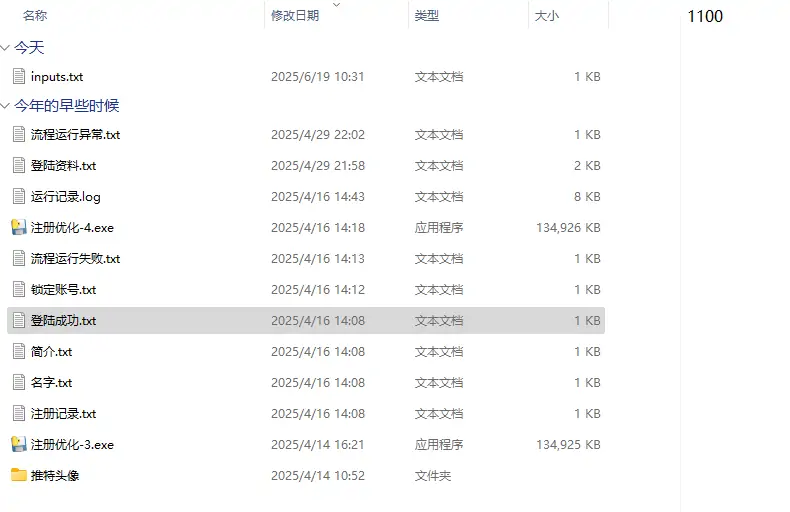Click the 名字.txt document icon
Viewport: 790px width, 512px height.
(x=19, y=382)
